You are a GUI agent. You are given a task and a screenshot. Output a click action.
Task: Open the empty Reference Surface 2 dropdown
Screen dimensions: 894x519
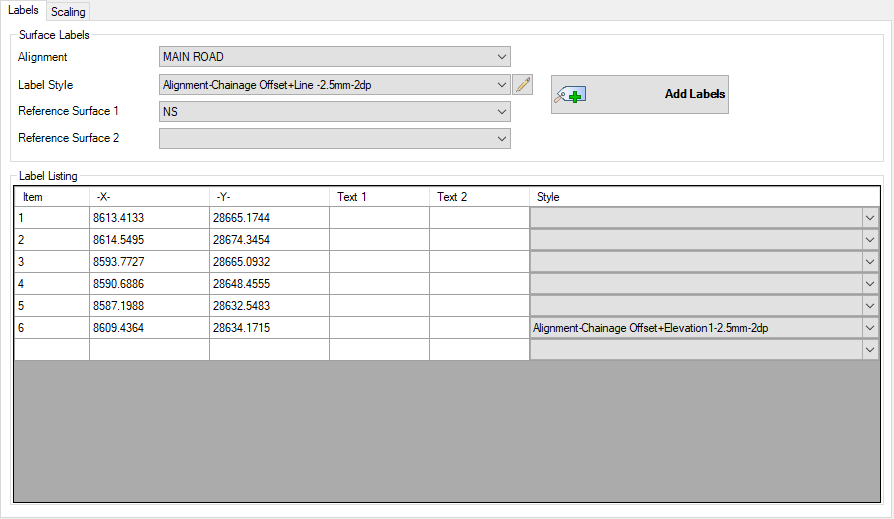(334, 139)
